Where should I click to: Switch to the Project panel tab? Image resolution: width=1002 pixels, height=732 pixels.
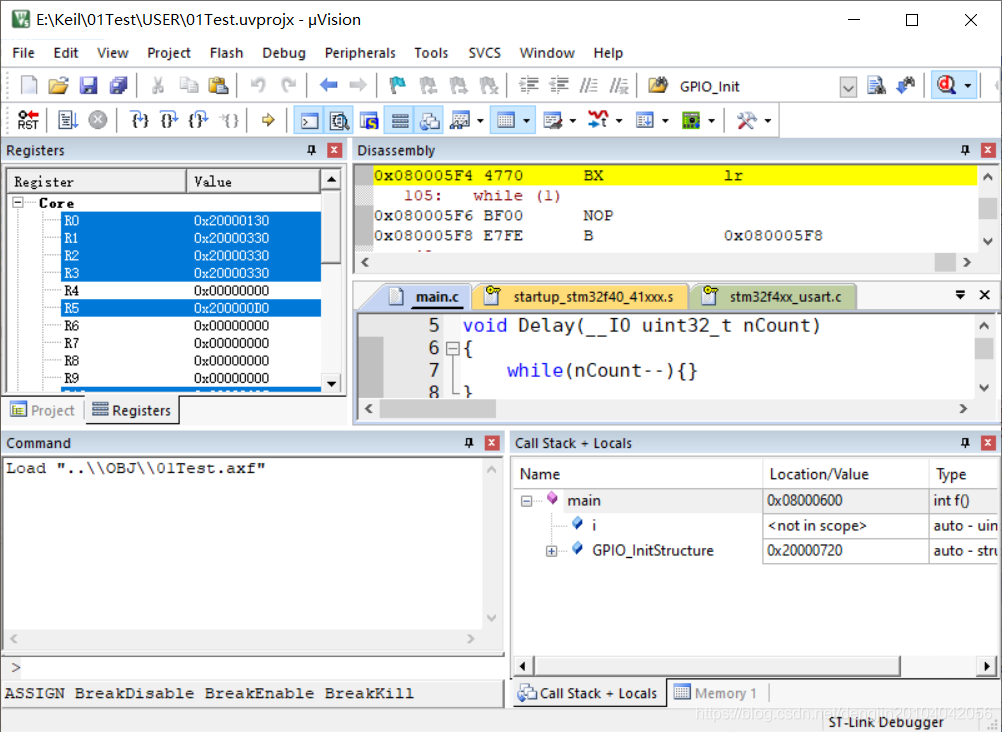coord(43,410)
